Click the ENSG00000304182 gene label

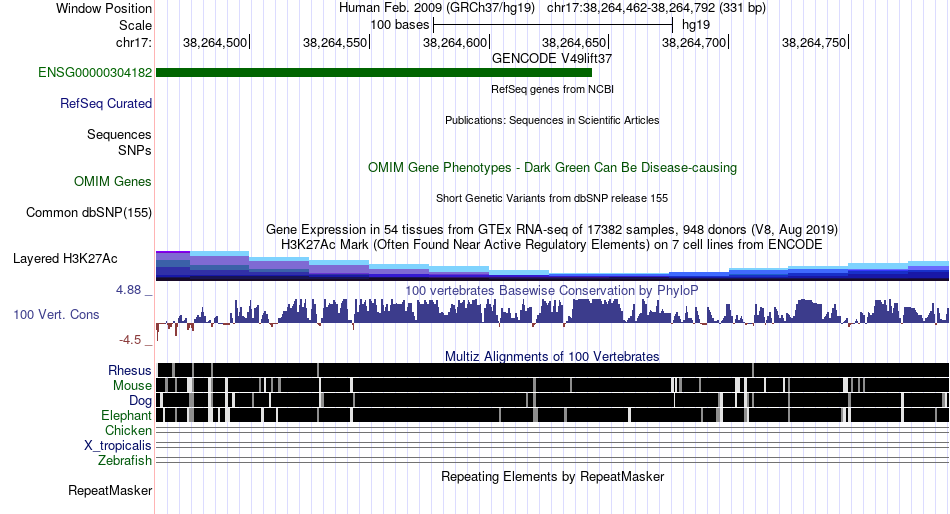tap(95, 73)
